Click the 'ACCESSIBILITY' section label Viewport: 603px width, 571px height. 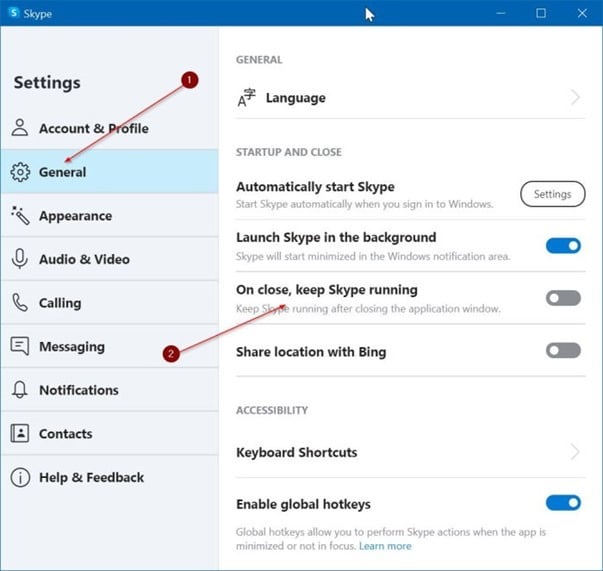click(272, 410)
